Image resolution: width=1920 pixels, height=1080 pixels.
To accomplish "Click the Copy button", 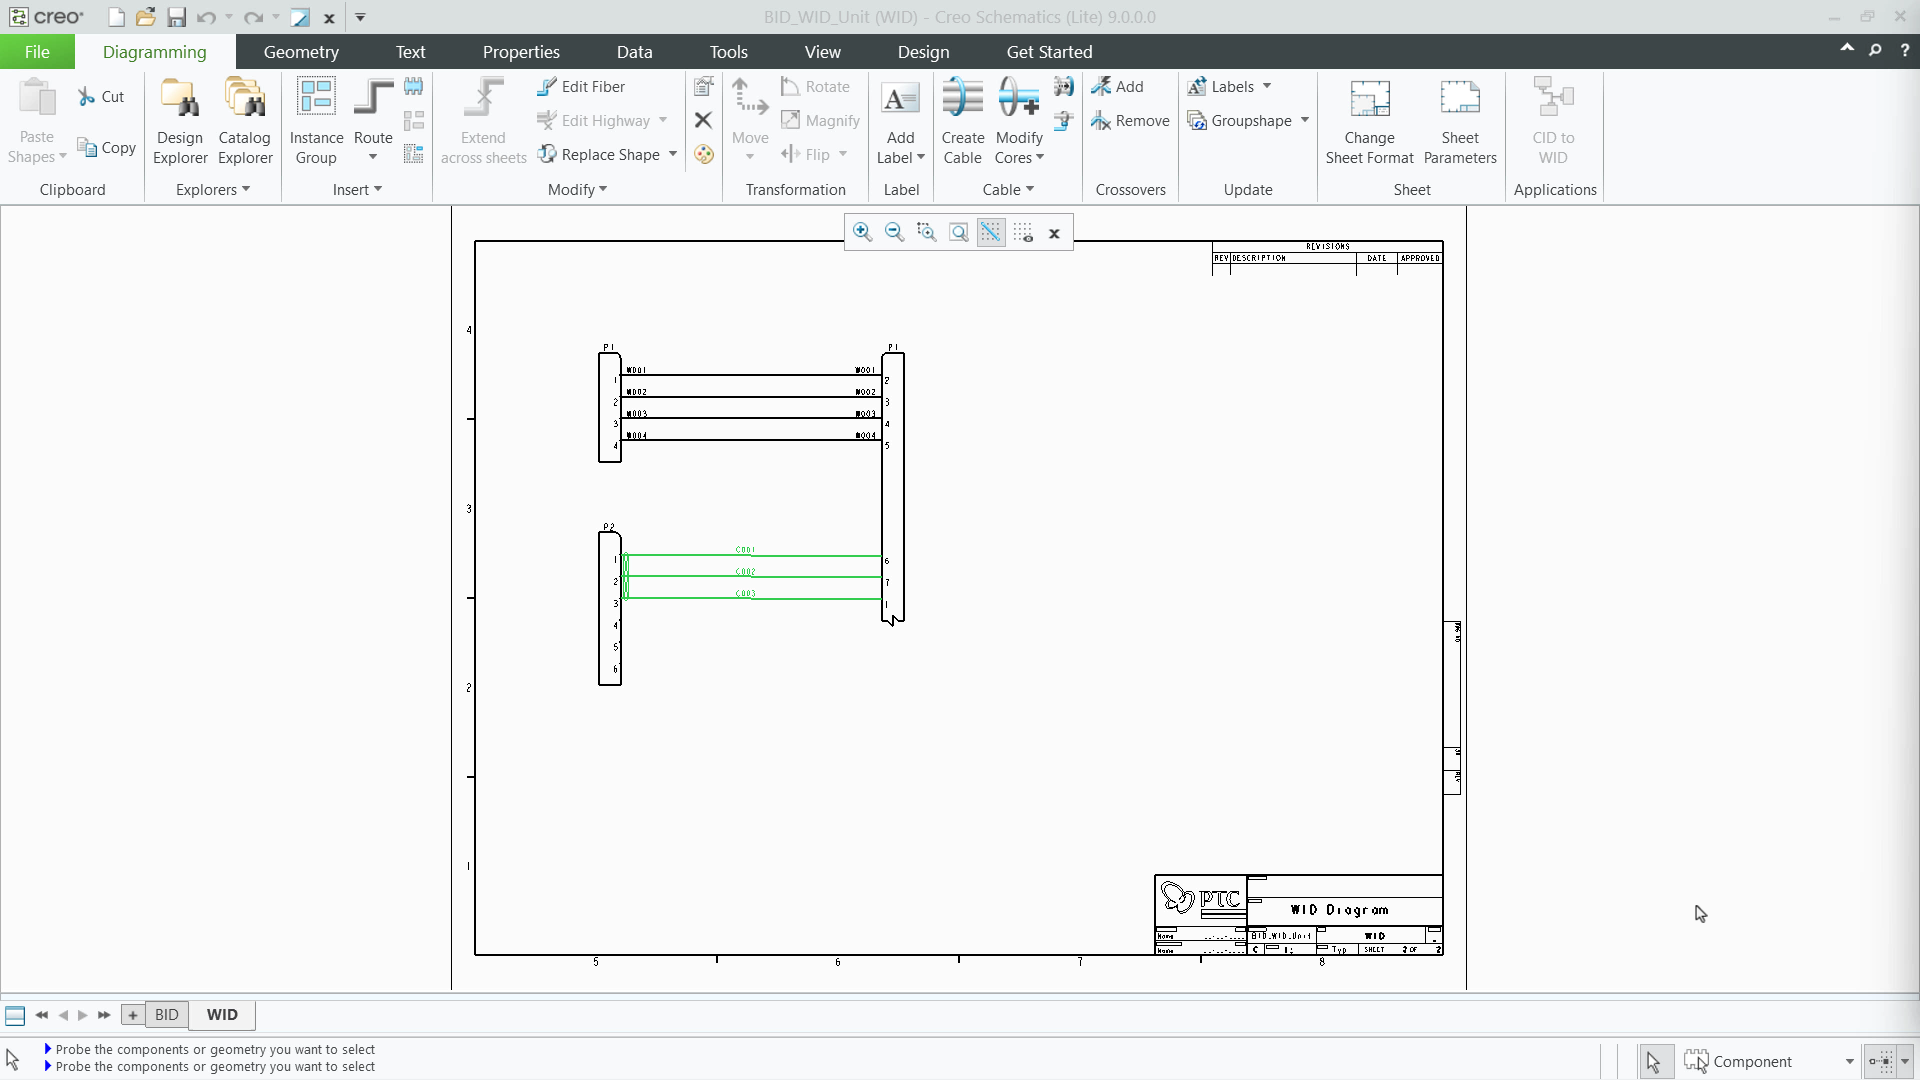I will coord(106,148).
